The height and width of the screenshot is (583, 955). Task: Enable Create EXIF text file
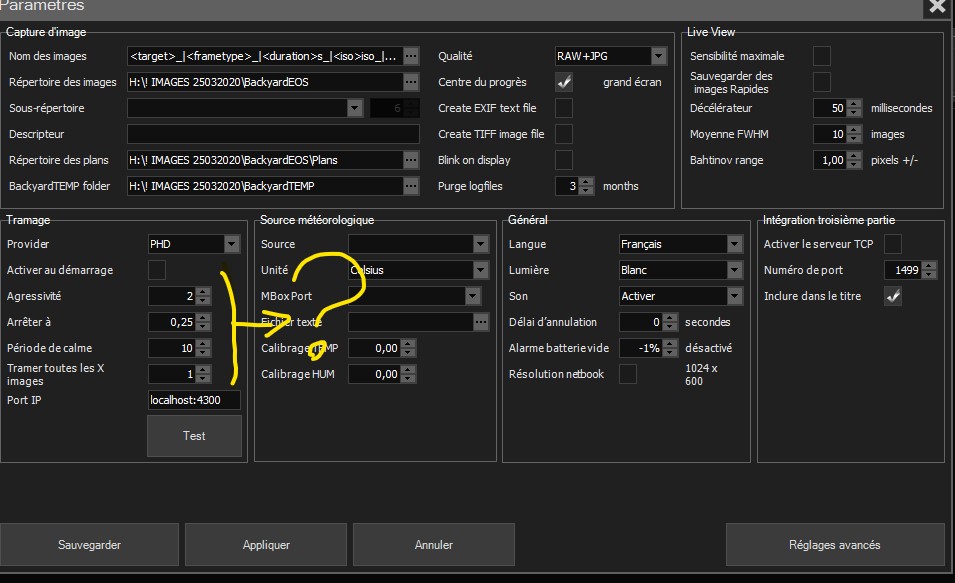(564, 108)
